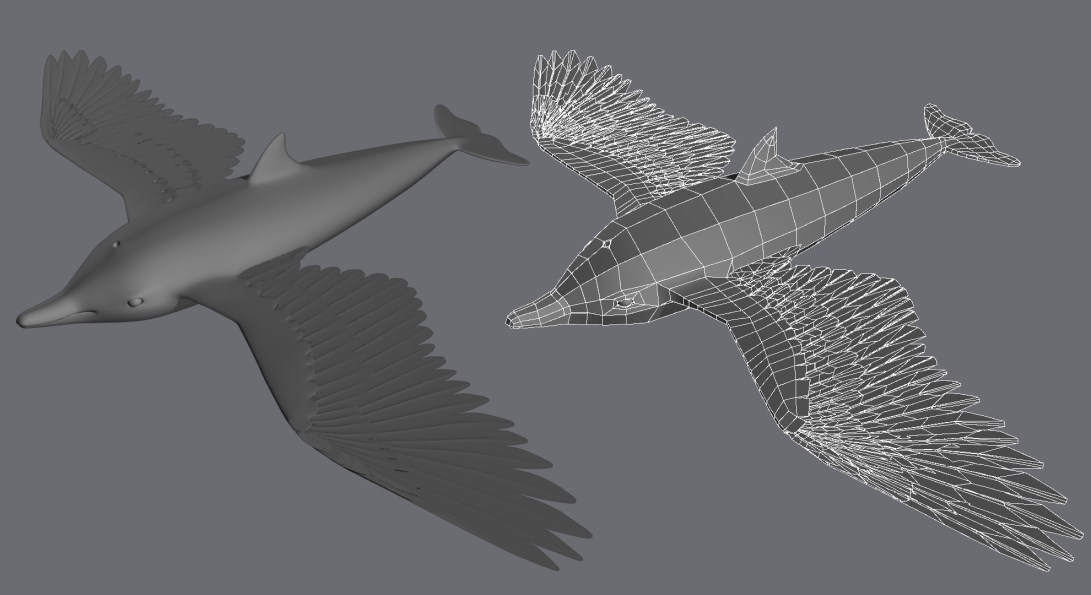
Task: Select the wireframe dolphin's far eye on head
Action: click(605, 243)
